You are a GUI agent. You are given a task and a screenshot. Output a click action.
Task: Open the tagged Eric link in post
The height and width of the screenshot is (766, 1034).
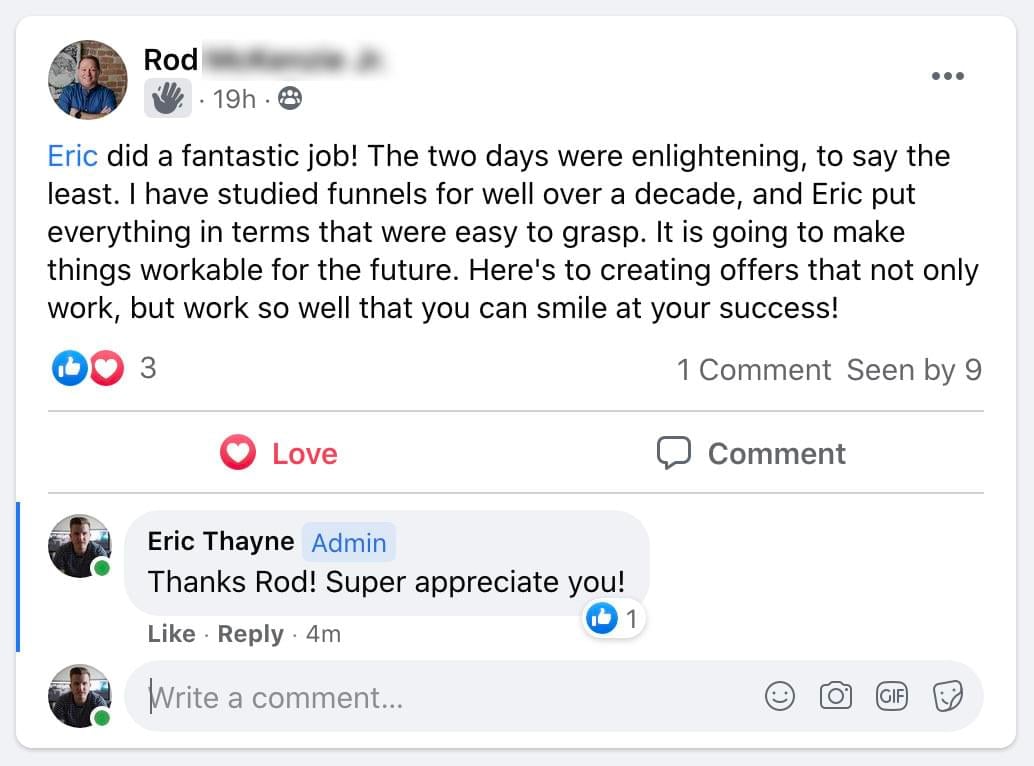click(x=72, y=156)
